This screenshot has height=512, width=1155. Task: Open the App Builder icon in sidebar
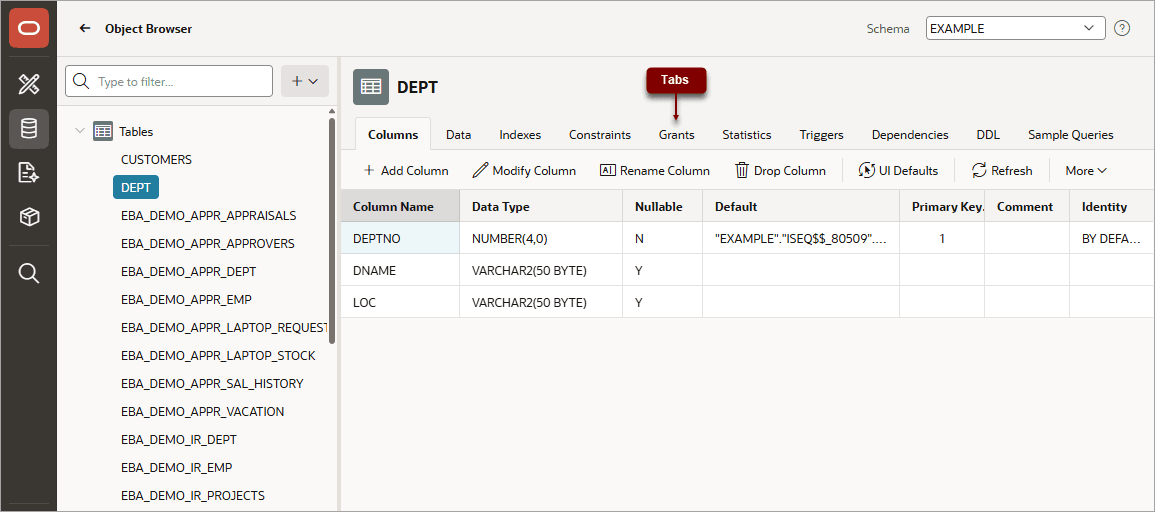pyautogui.click(x=29, y=85)
